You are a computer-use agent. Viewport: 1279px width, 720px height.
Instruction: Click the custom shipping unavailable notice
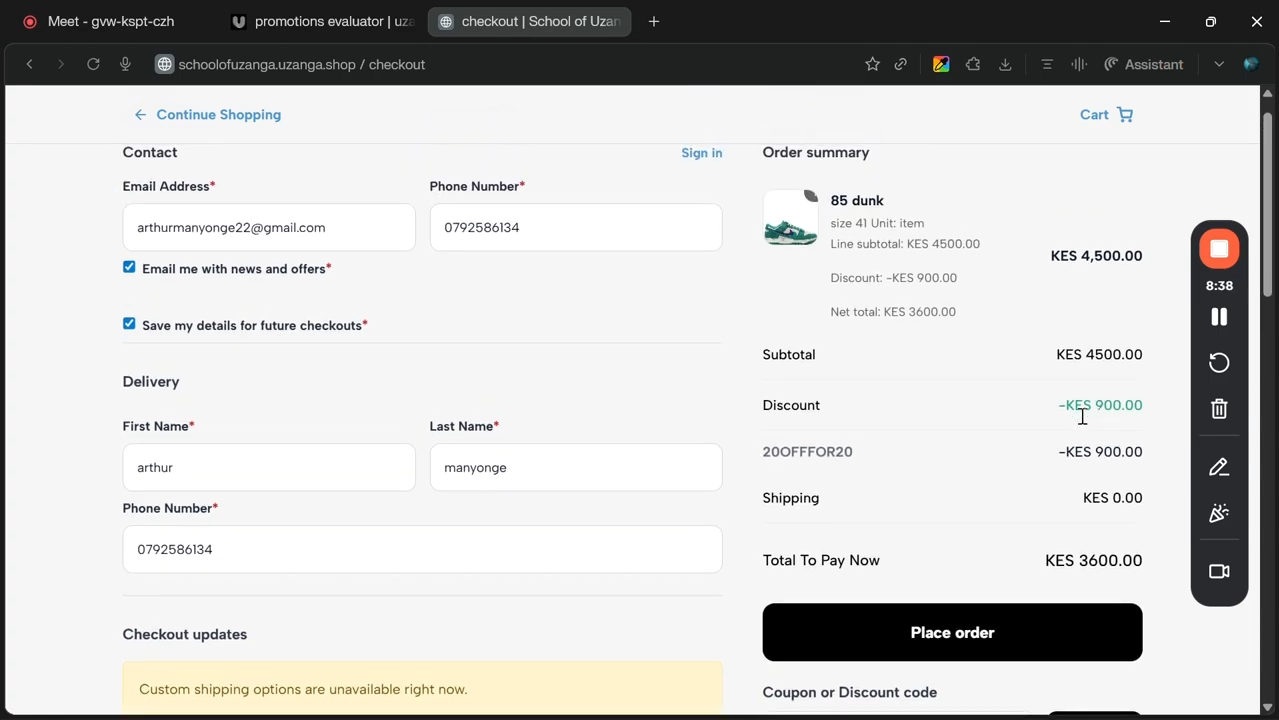(x=422, y=688)
